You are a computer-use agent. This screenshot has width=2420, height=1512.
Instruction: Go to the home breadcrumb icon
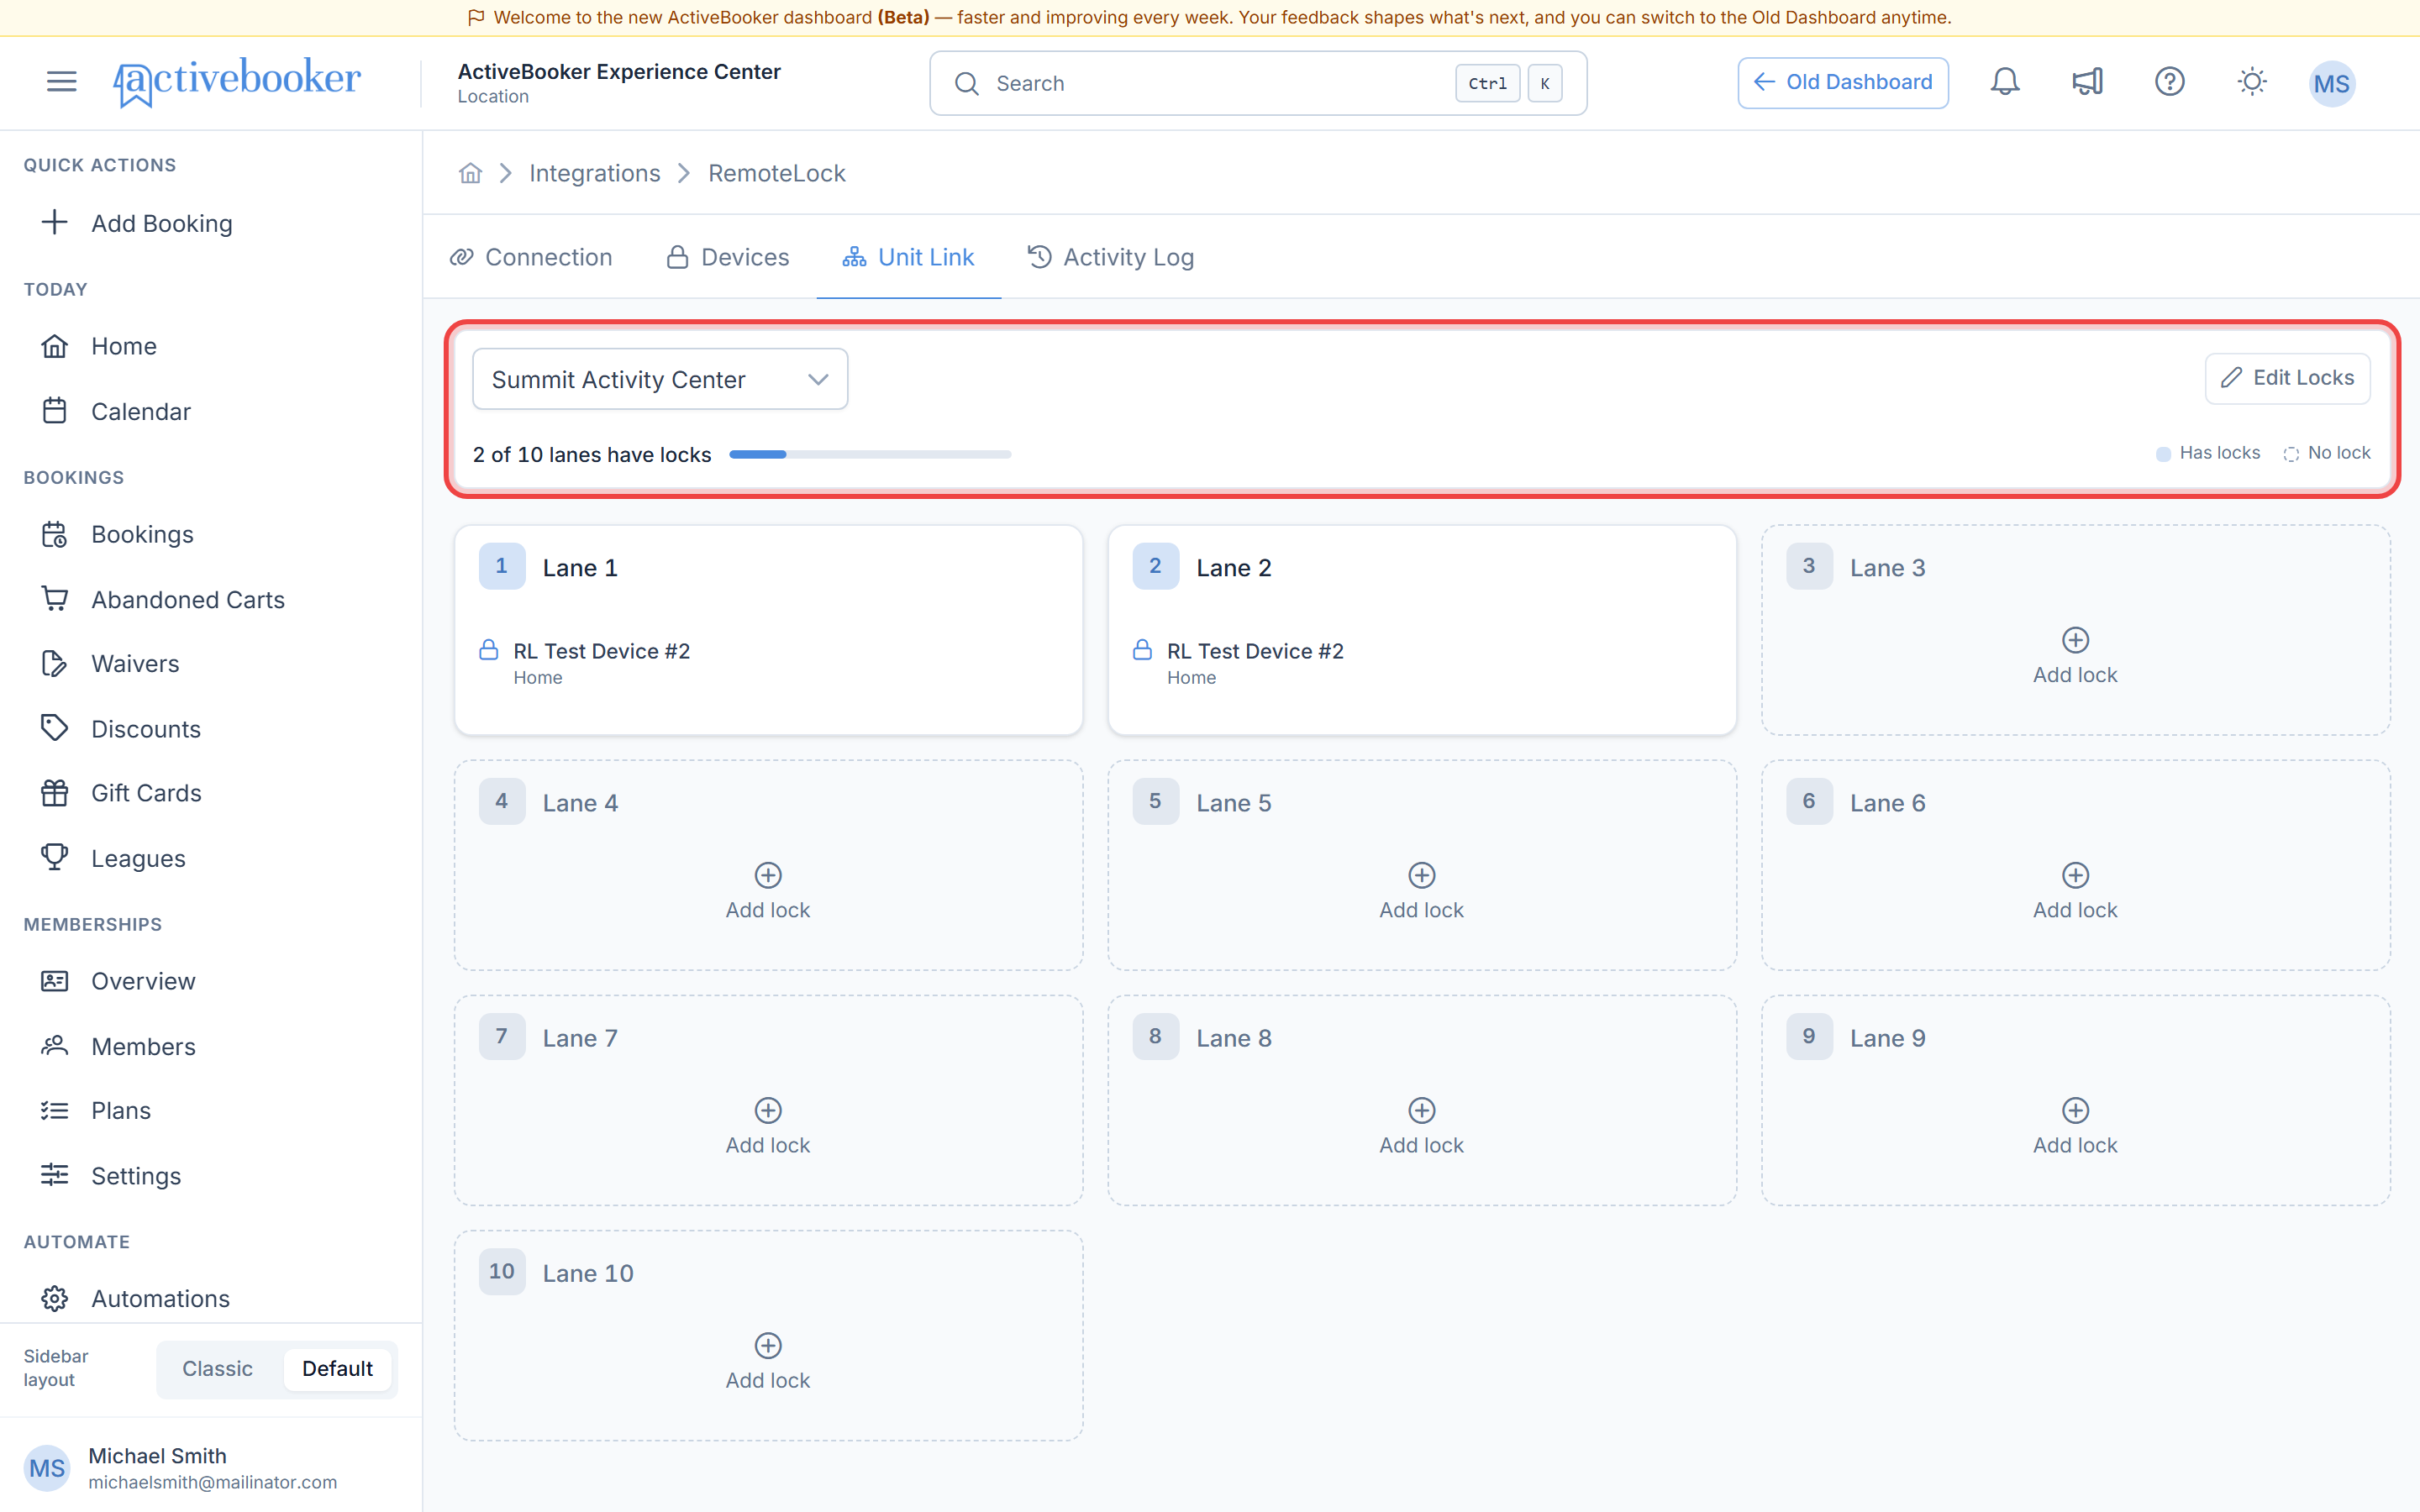pos(470,173)
